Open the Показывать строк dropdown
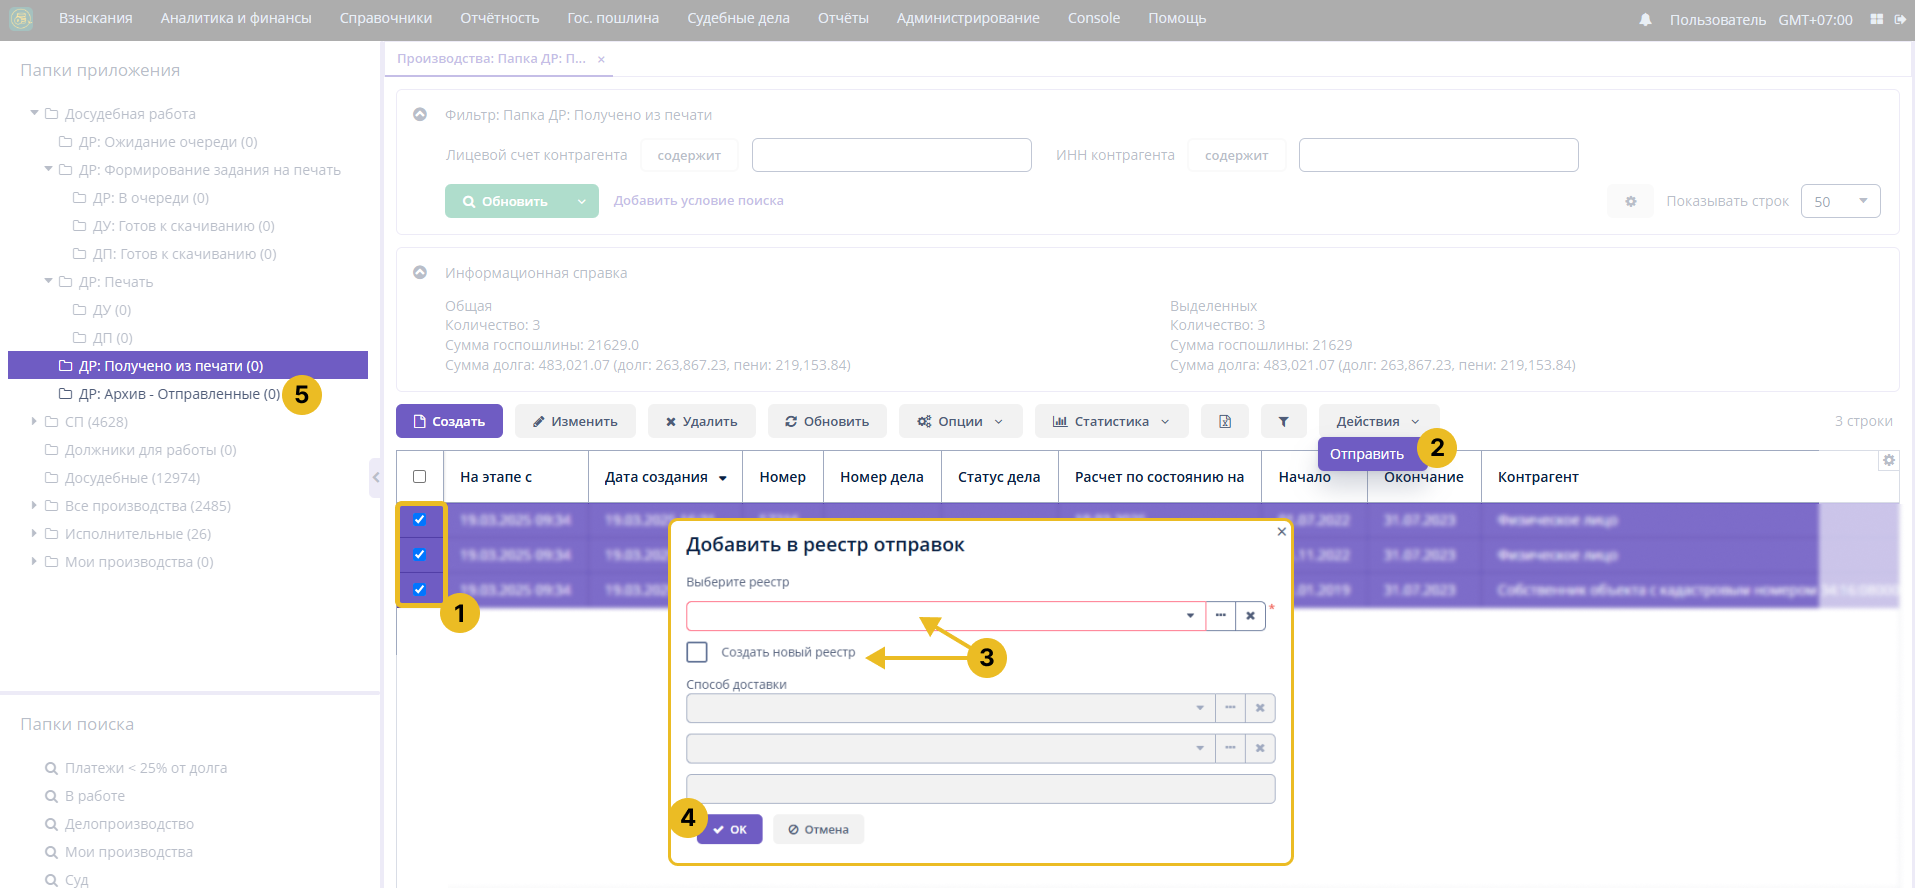1915x888 pixels. click(1840, 201)
